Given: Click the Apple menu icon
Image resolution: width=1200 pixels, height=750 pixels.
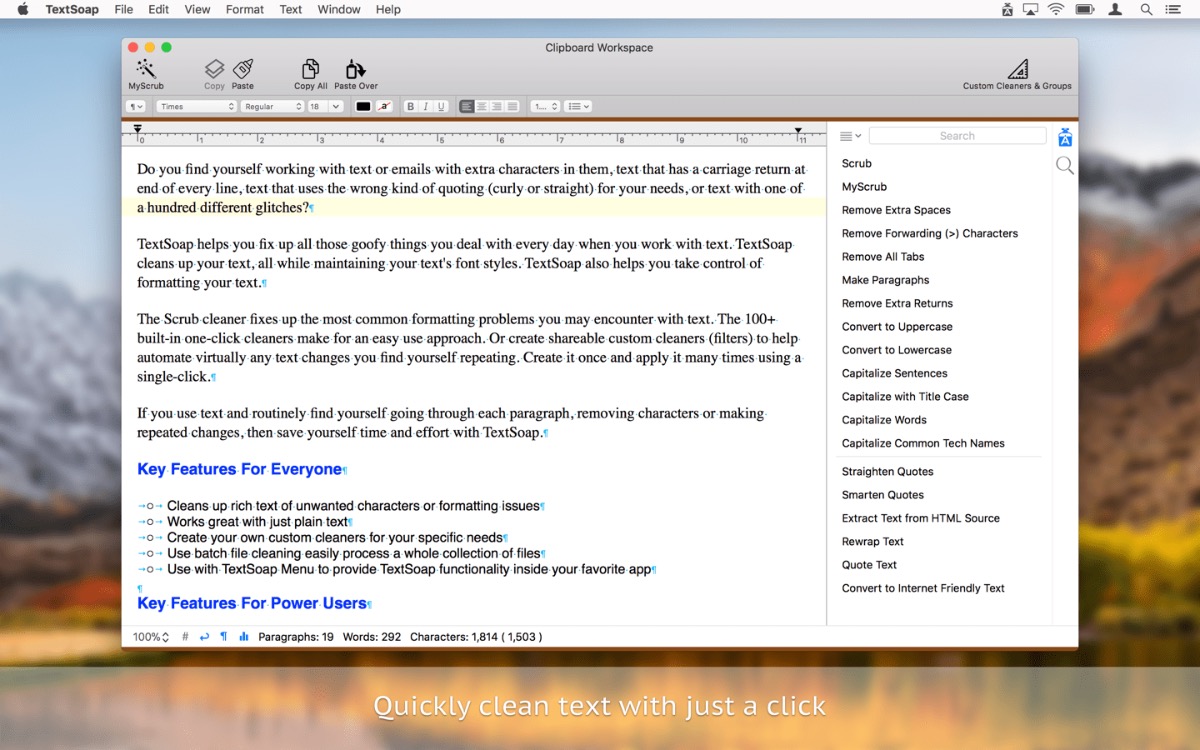Looking at the screenshot, I should [x=23, y=9].
